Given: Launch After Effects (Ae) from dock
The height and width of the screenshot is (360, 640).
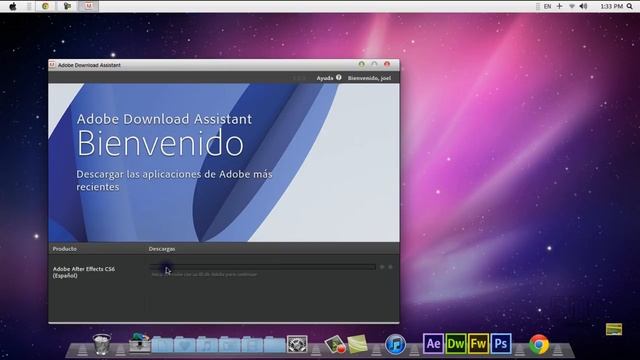Looking at the screenshot, I should tap(433, 344).
